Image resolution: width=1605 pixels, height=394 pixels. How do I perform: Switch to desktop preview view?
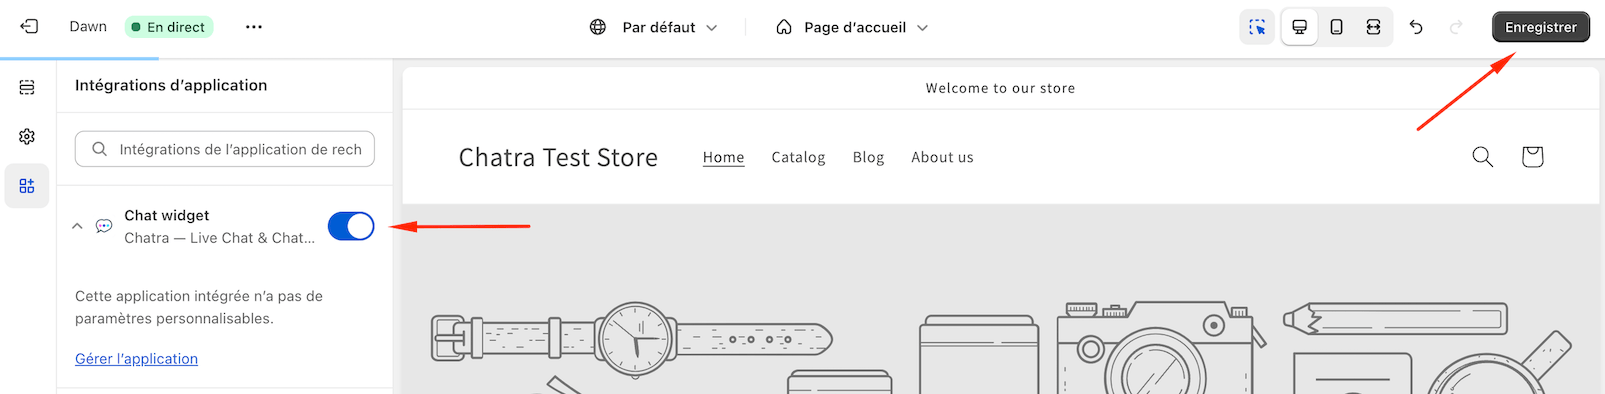click(1299, 27)
